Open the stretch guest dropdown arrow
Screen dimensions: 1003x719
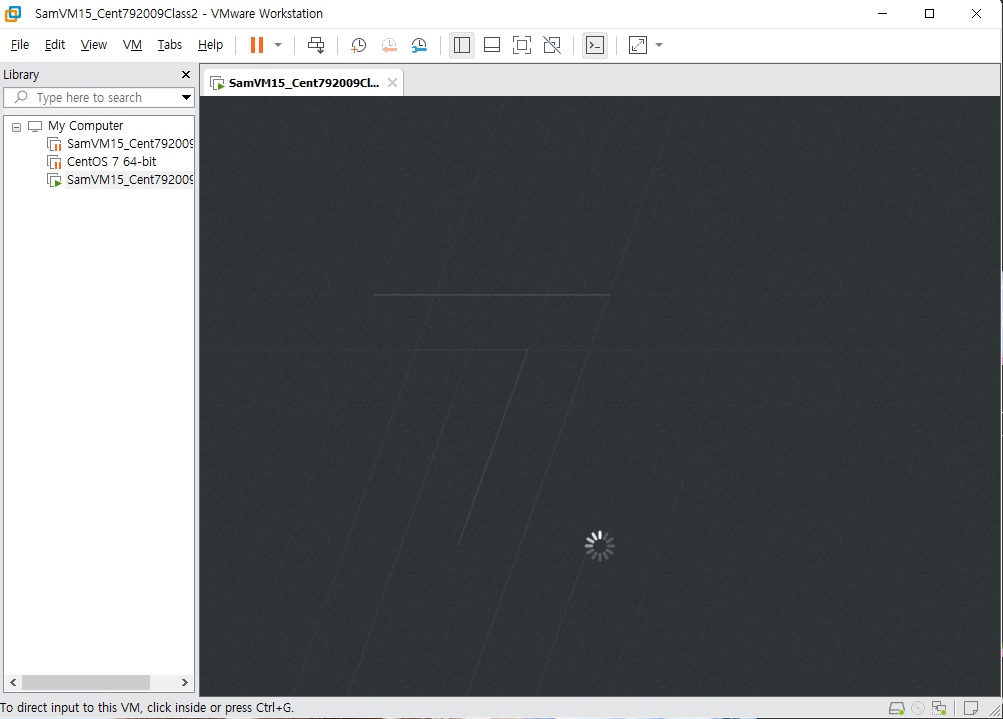pos(659,45)
